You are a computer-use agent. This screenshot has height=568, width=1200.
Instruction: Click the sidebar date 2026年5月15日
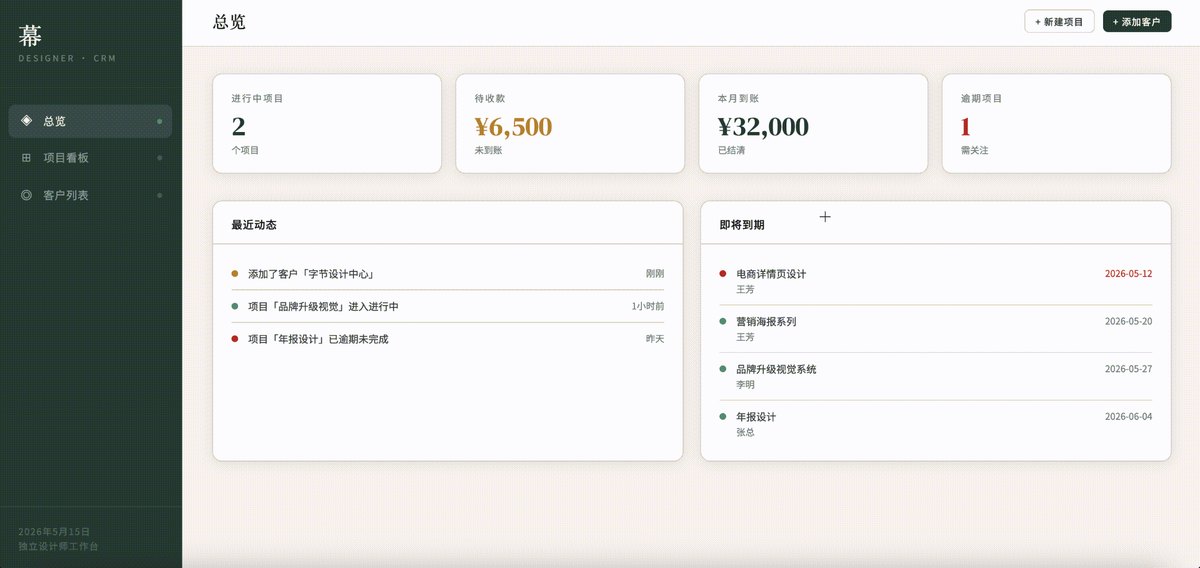click(54, 532)
